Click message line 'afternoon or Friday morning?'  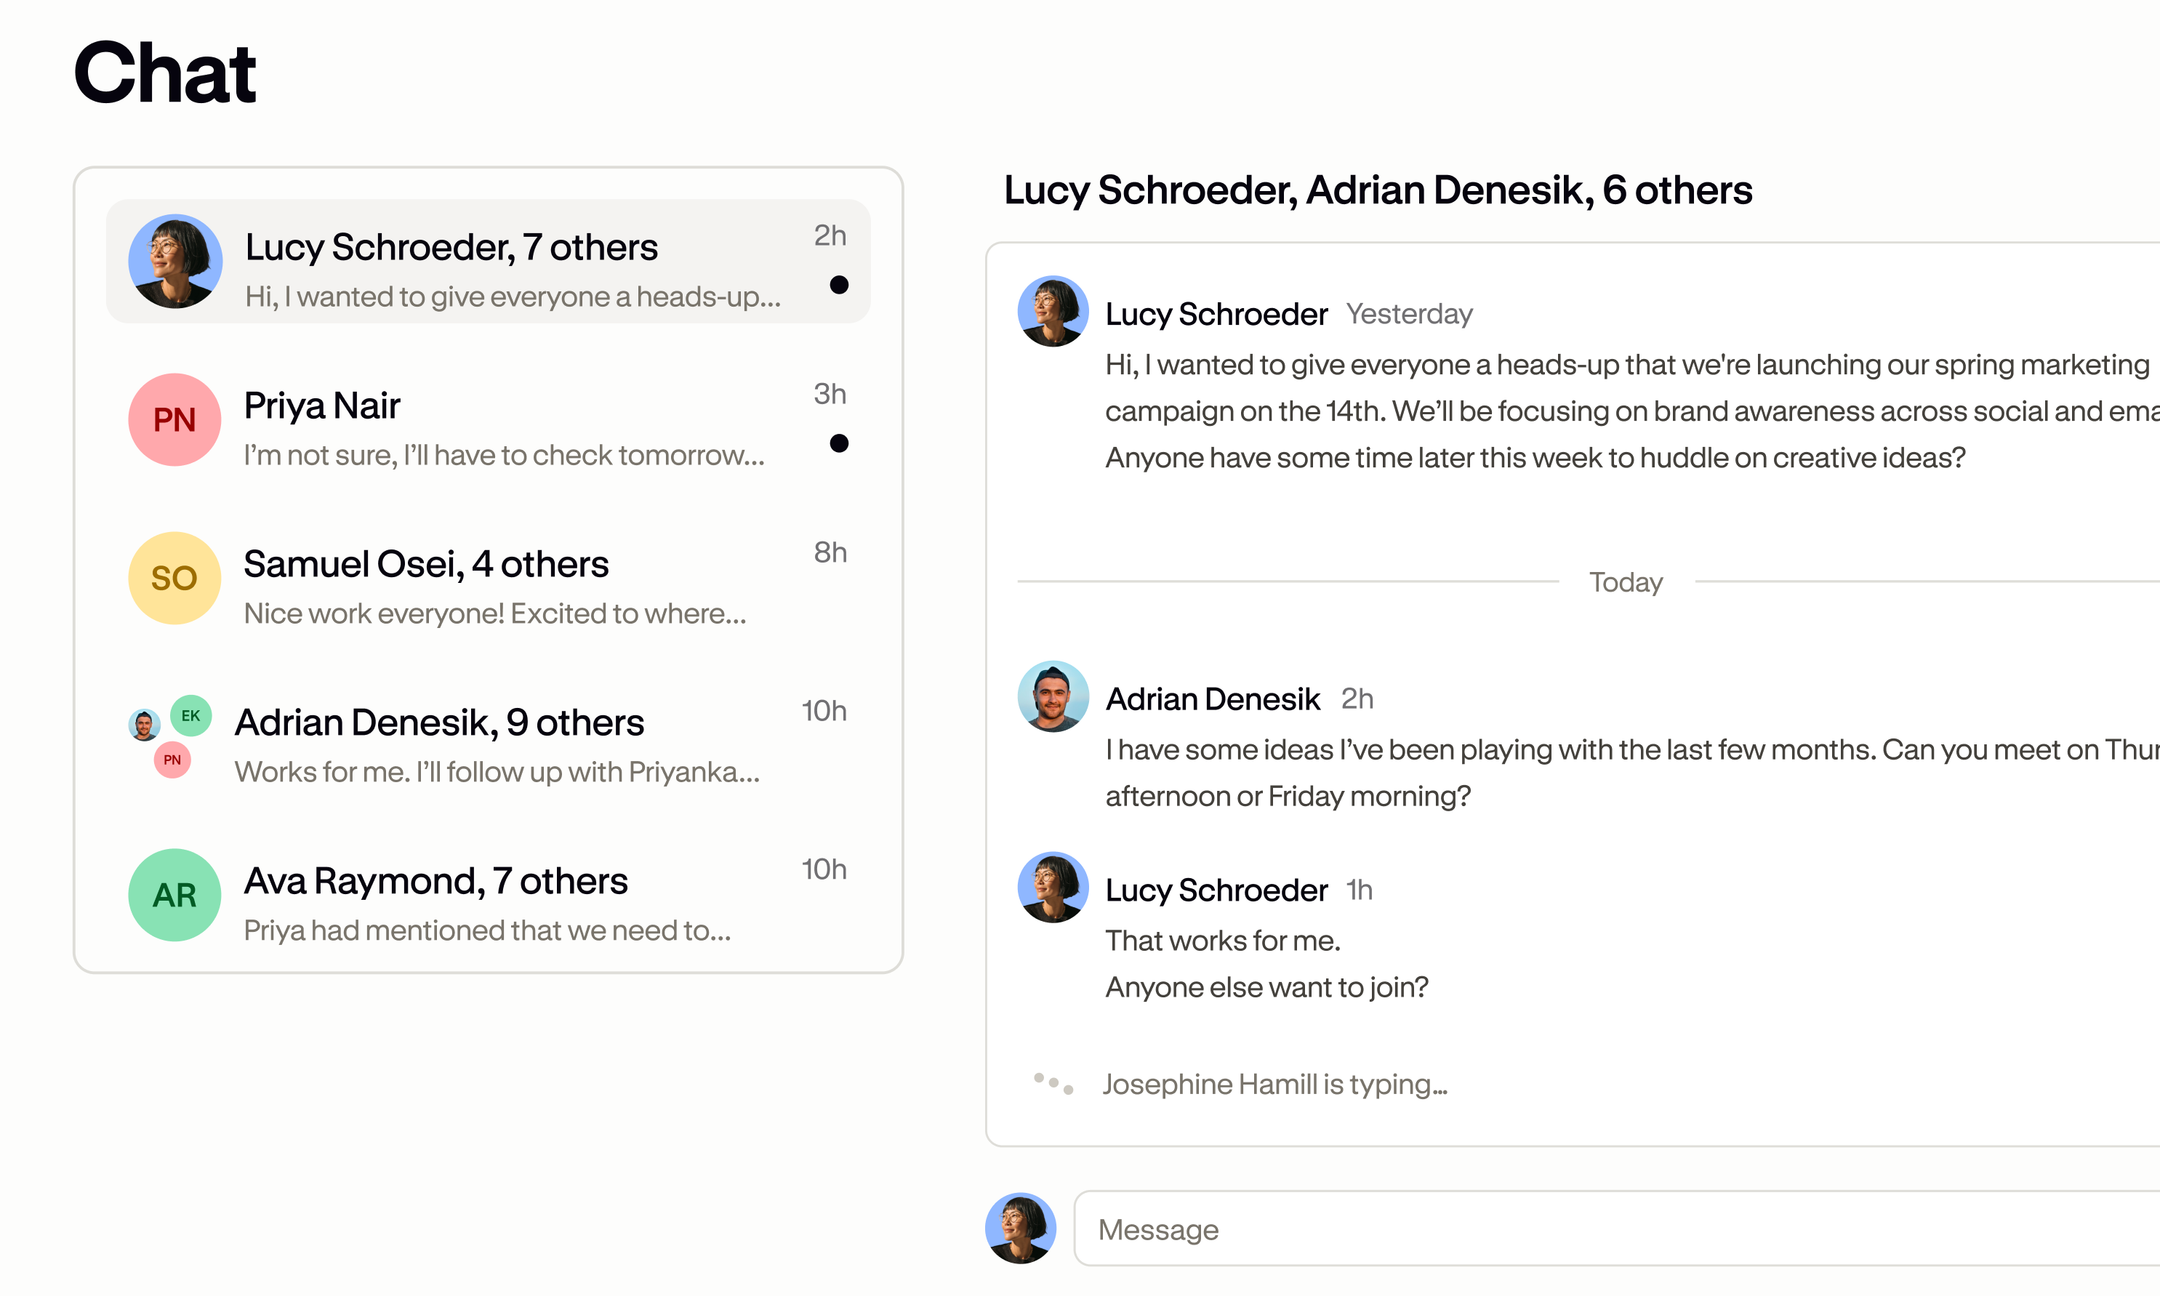coord(1288,796)
